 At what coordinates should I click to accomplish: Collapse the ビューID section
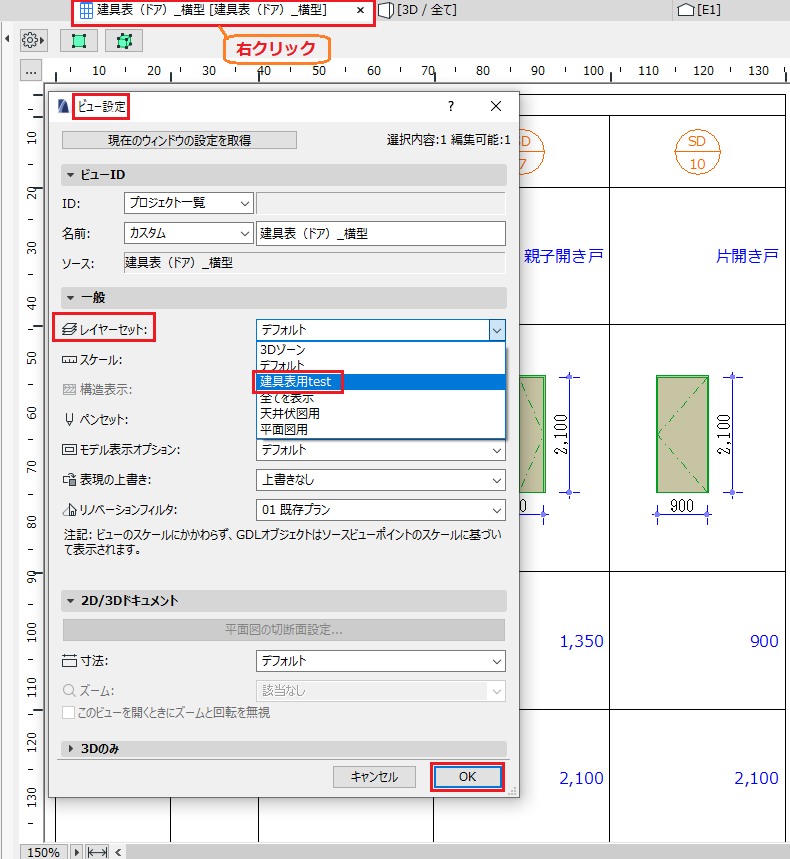[x=70, y=175]
